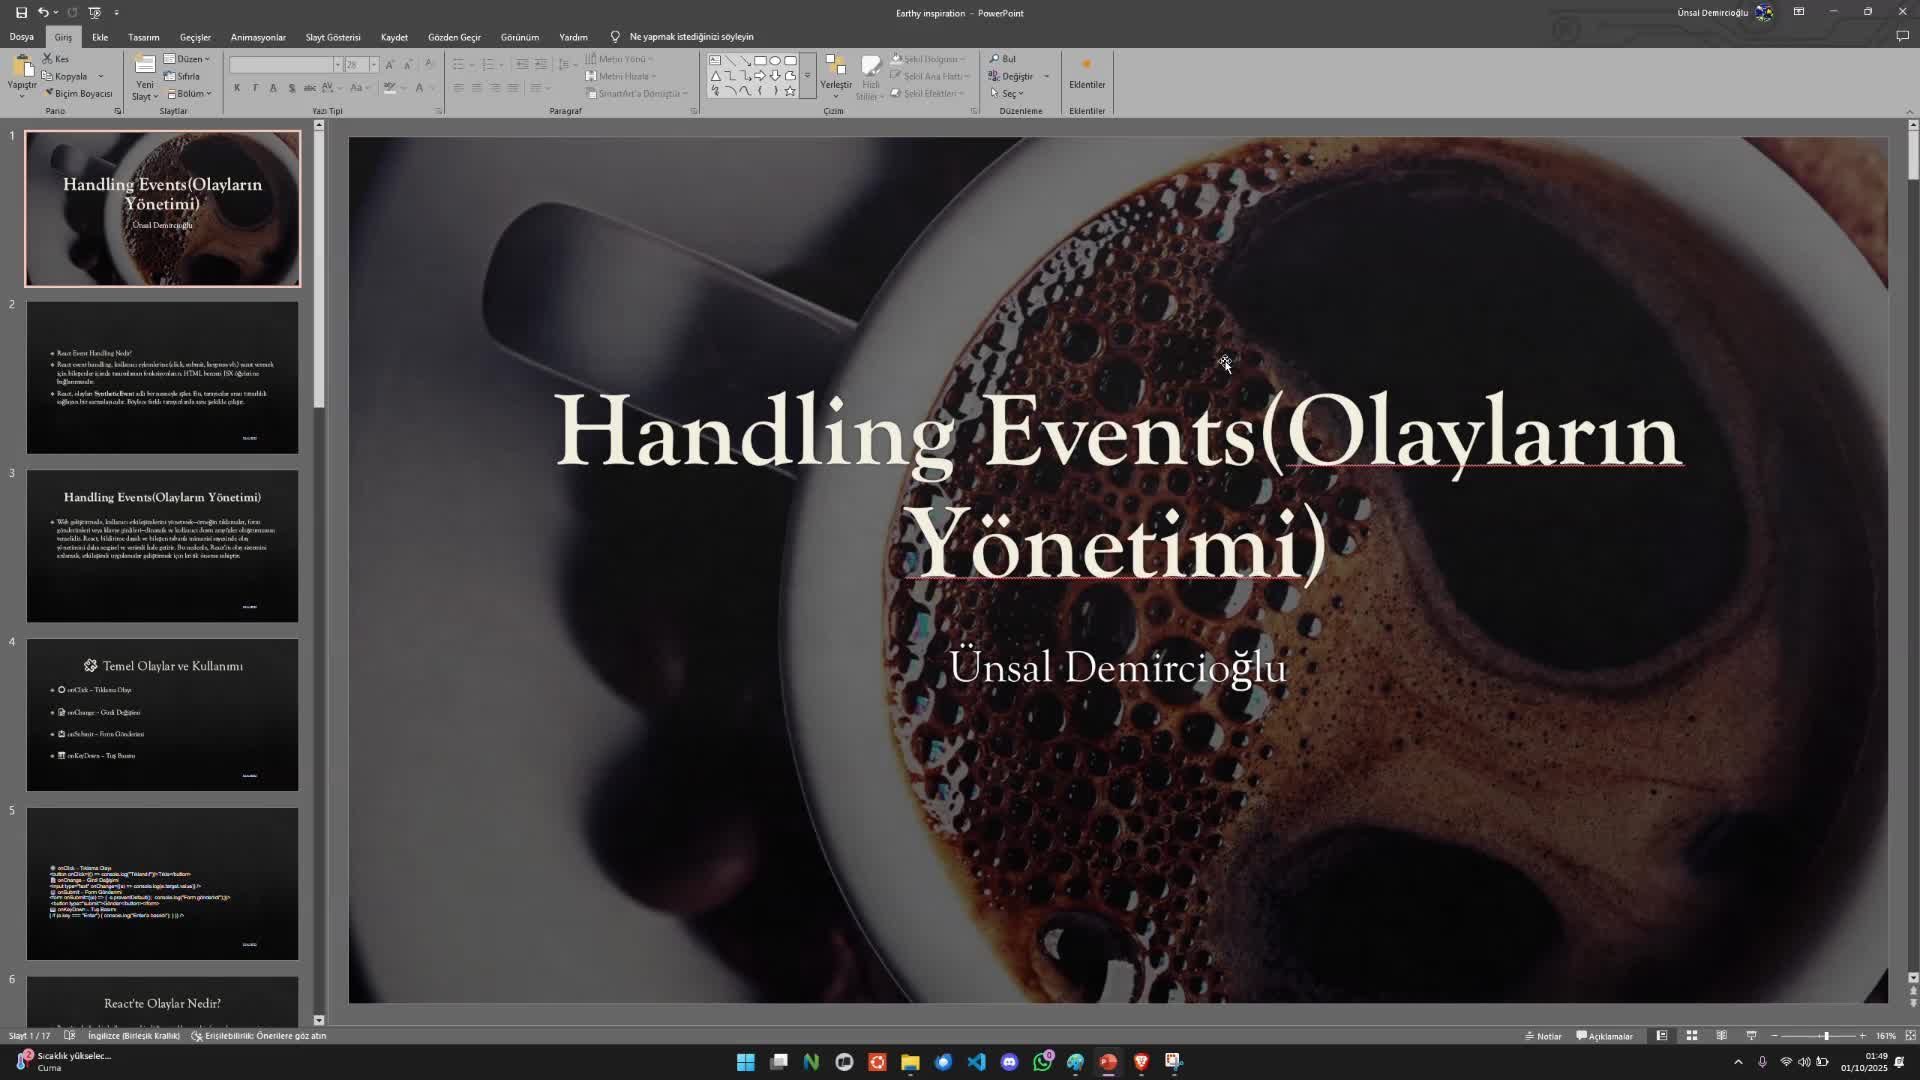Click Sıfırla reset slide button
This screenshot has height=1080, width=1920.
point(183,76)
